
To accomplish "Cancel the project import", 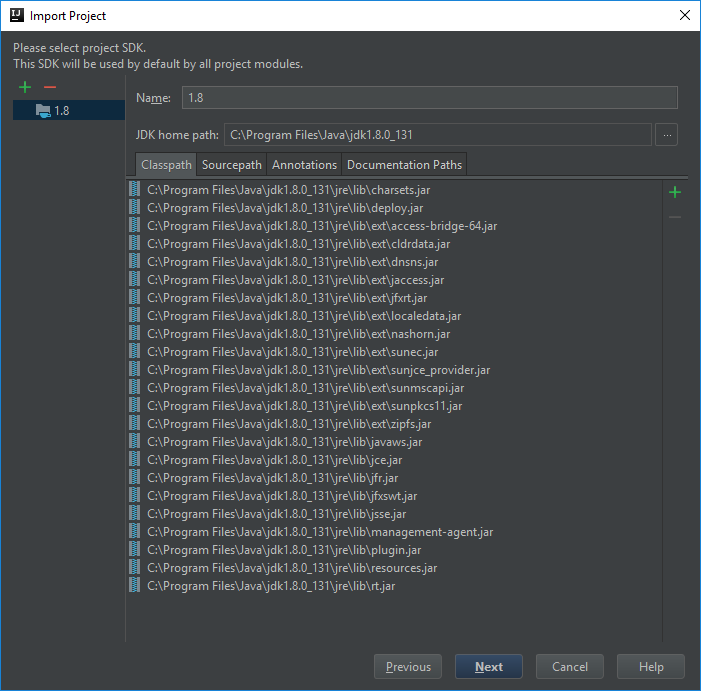I will 570,666.
